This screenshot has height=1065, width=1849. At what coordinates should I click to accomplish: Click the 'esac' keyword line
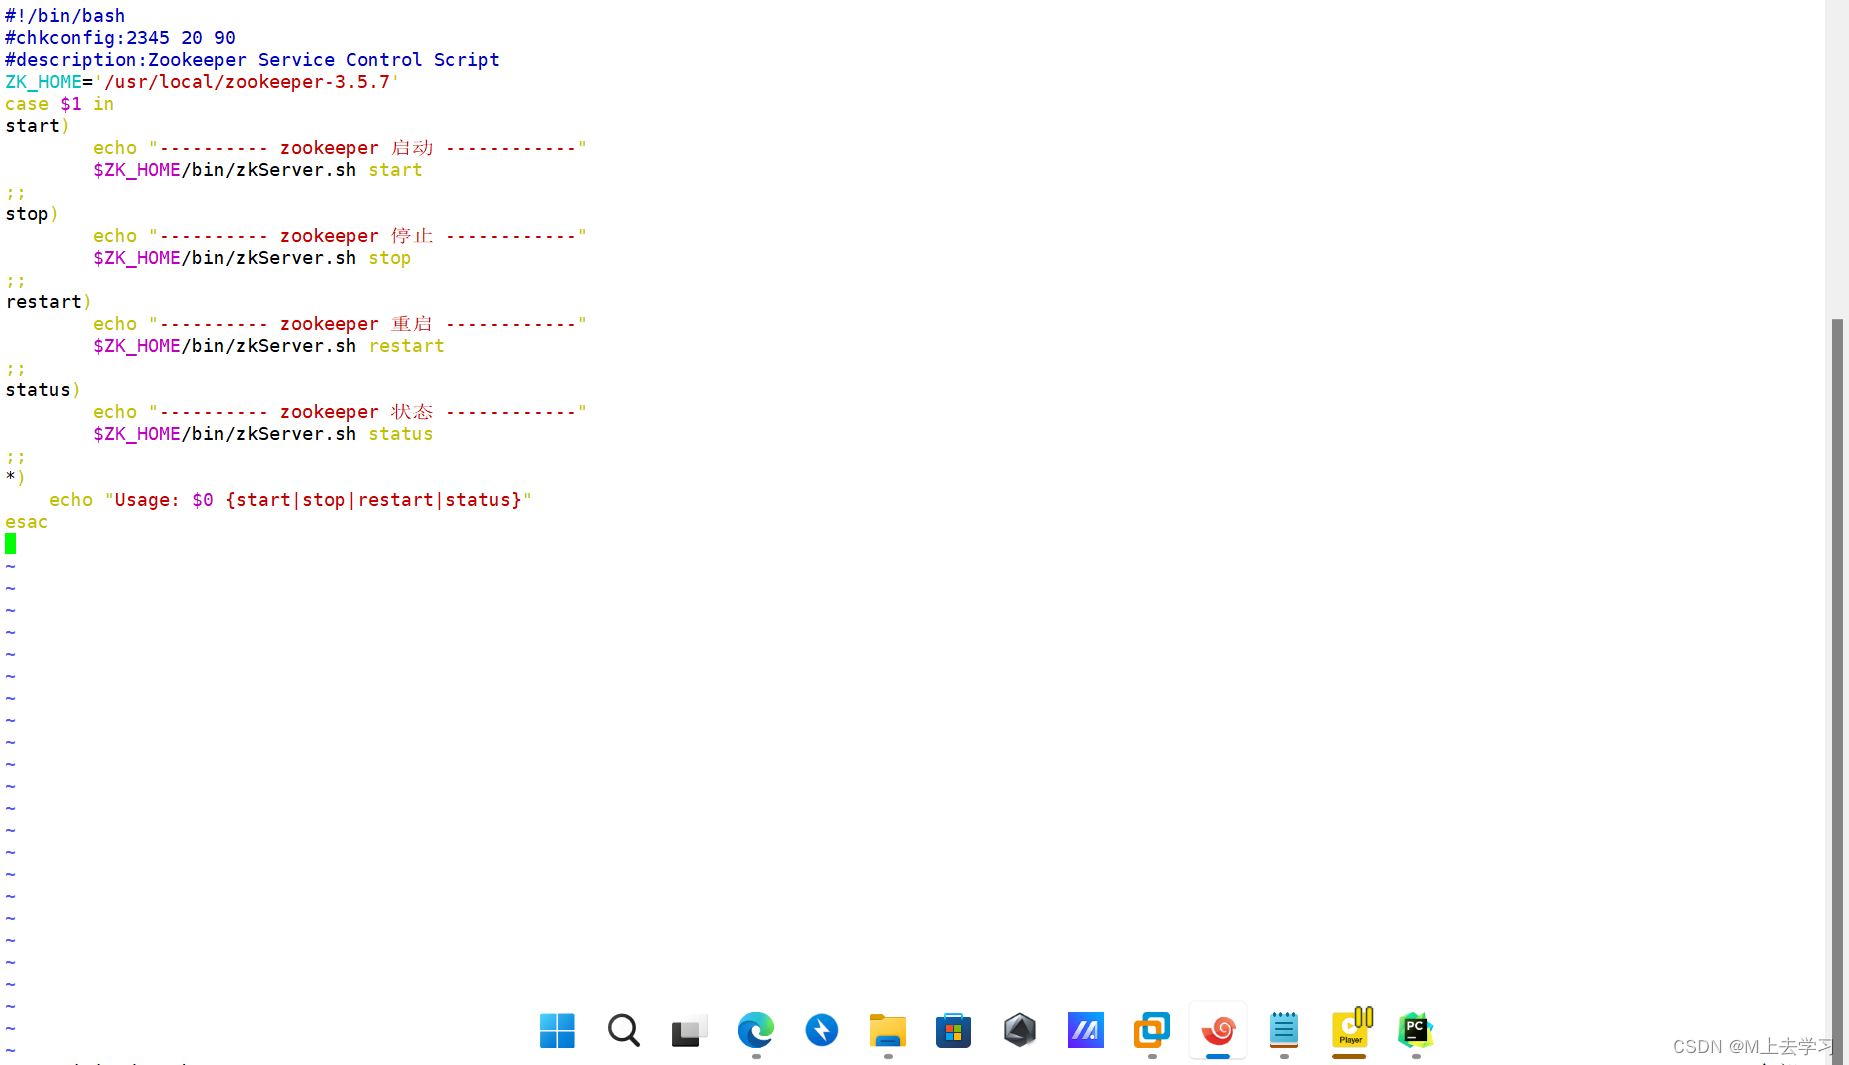(x=26, y=522)
